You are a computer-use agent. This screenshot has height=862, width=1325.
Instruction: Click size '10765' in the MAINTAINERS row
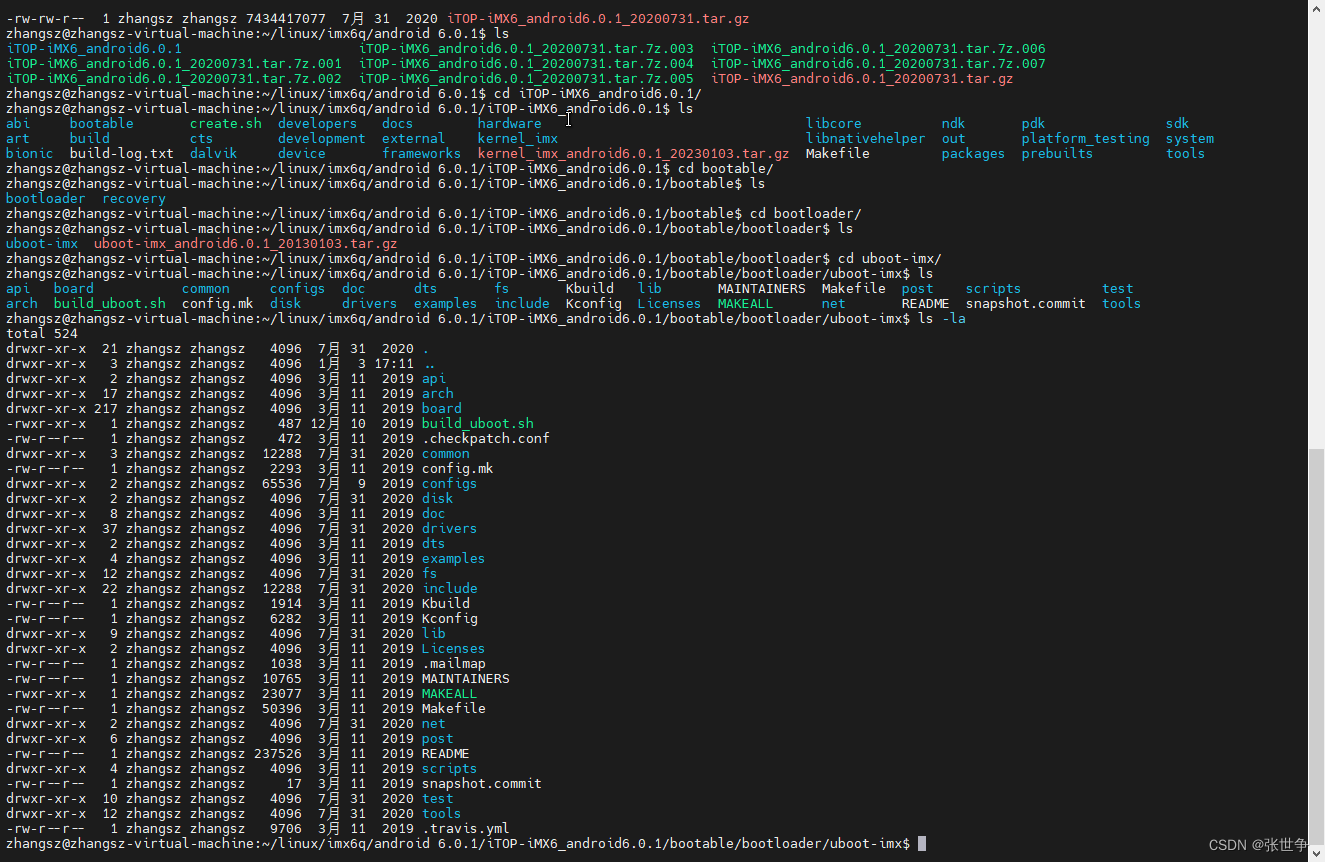[282, 679]
